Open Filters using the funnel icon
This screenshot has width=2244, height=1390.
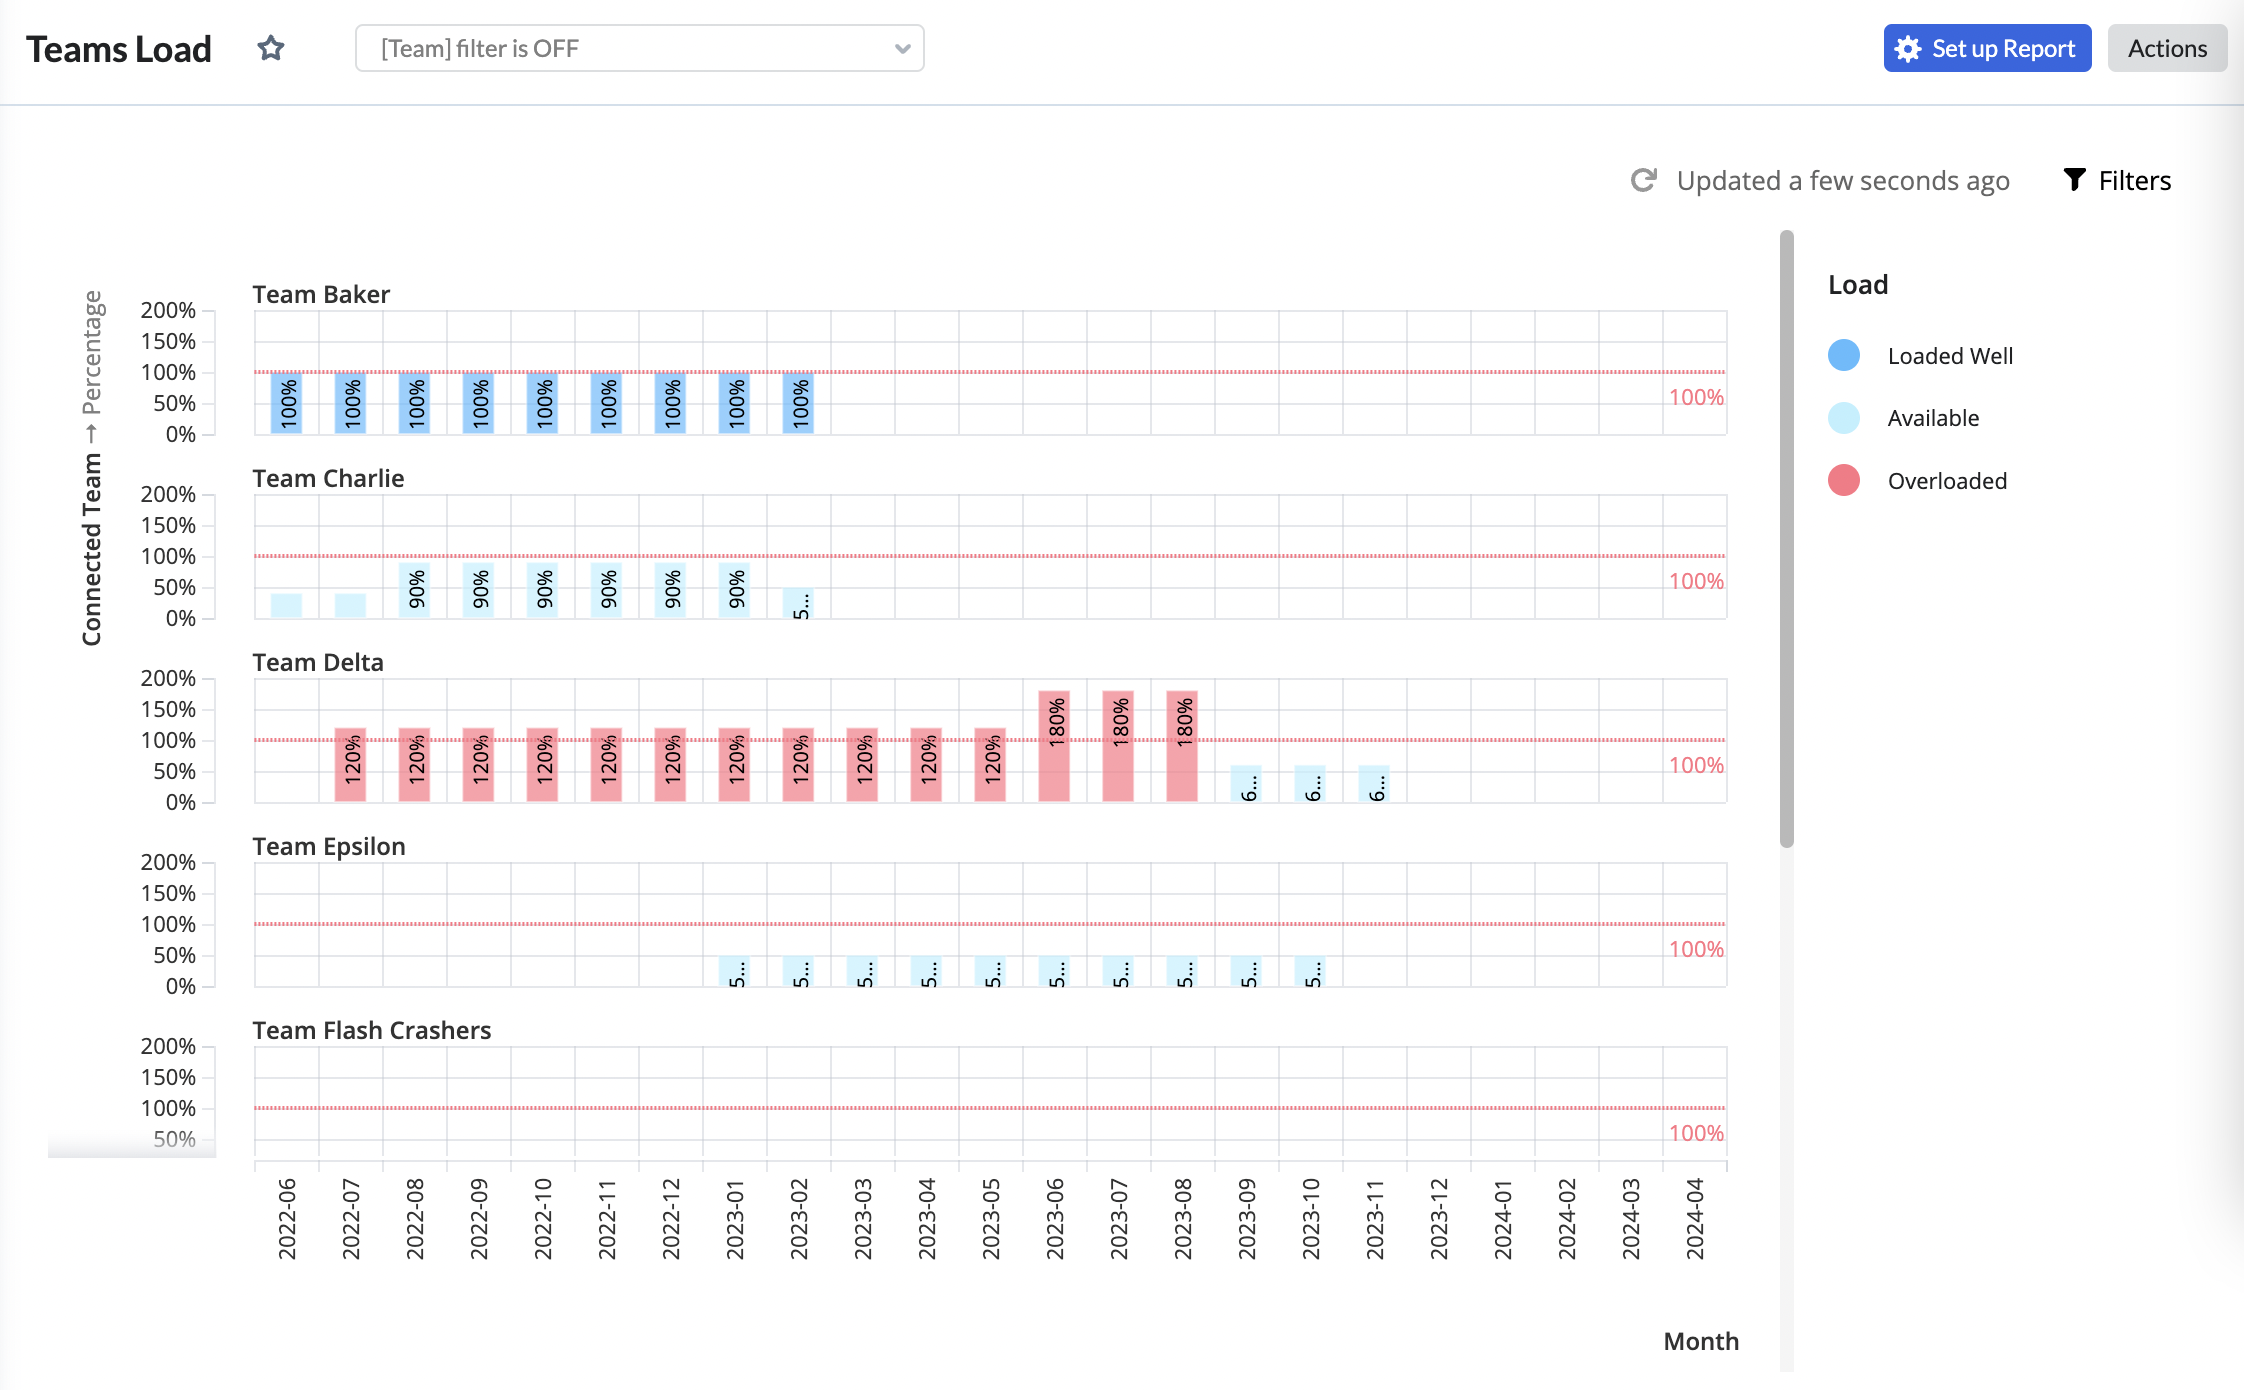click(2075, 180)
